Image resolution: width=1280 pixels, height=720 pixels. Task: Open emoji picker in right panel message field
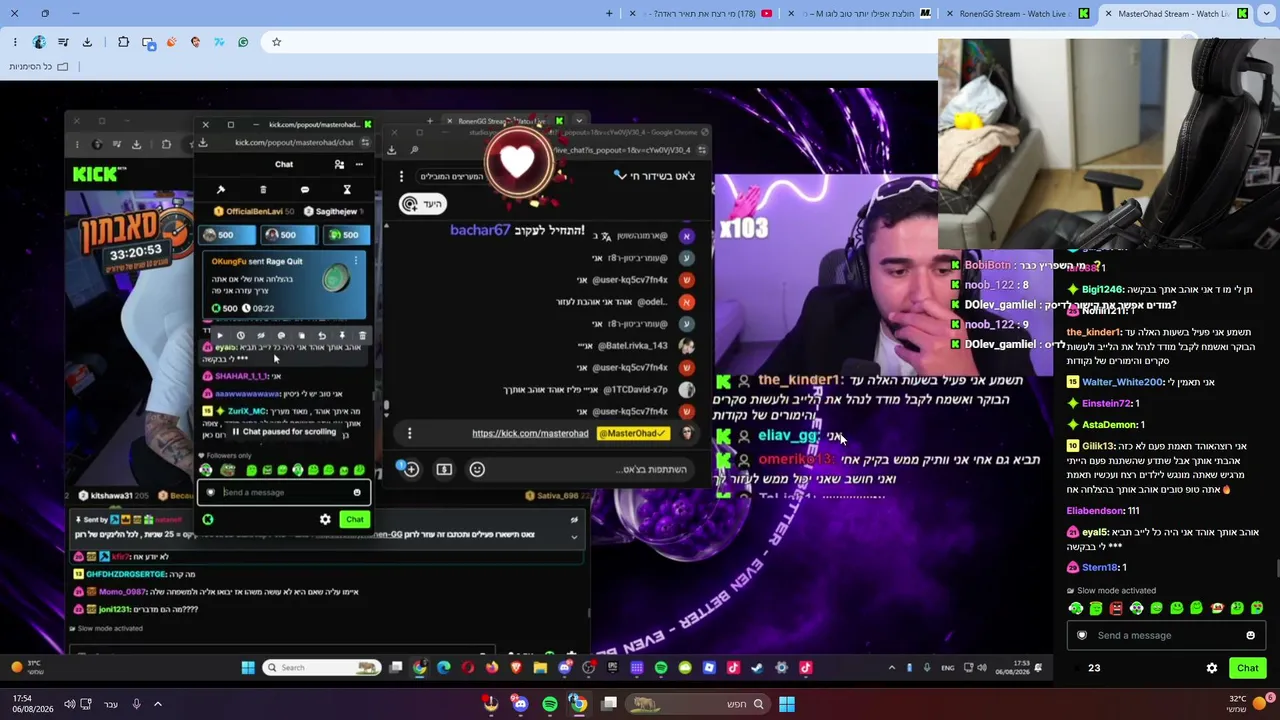[1250, 635]
